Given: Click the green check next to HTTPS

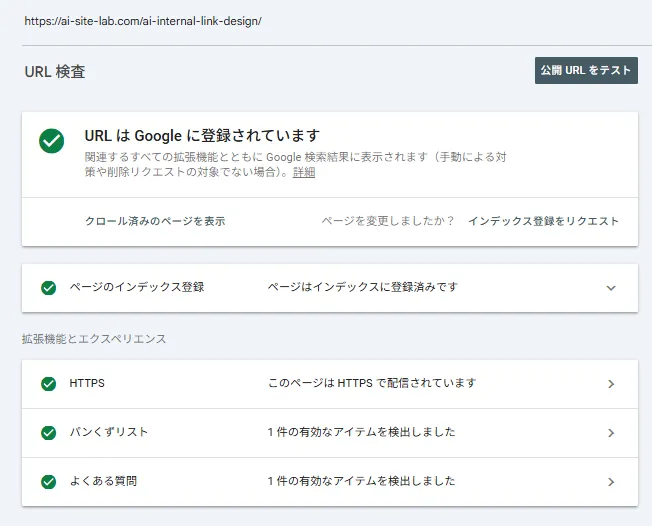Looking at the screenshot, I should pos(49,384).
